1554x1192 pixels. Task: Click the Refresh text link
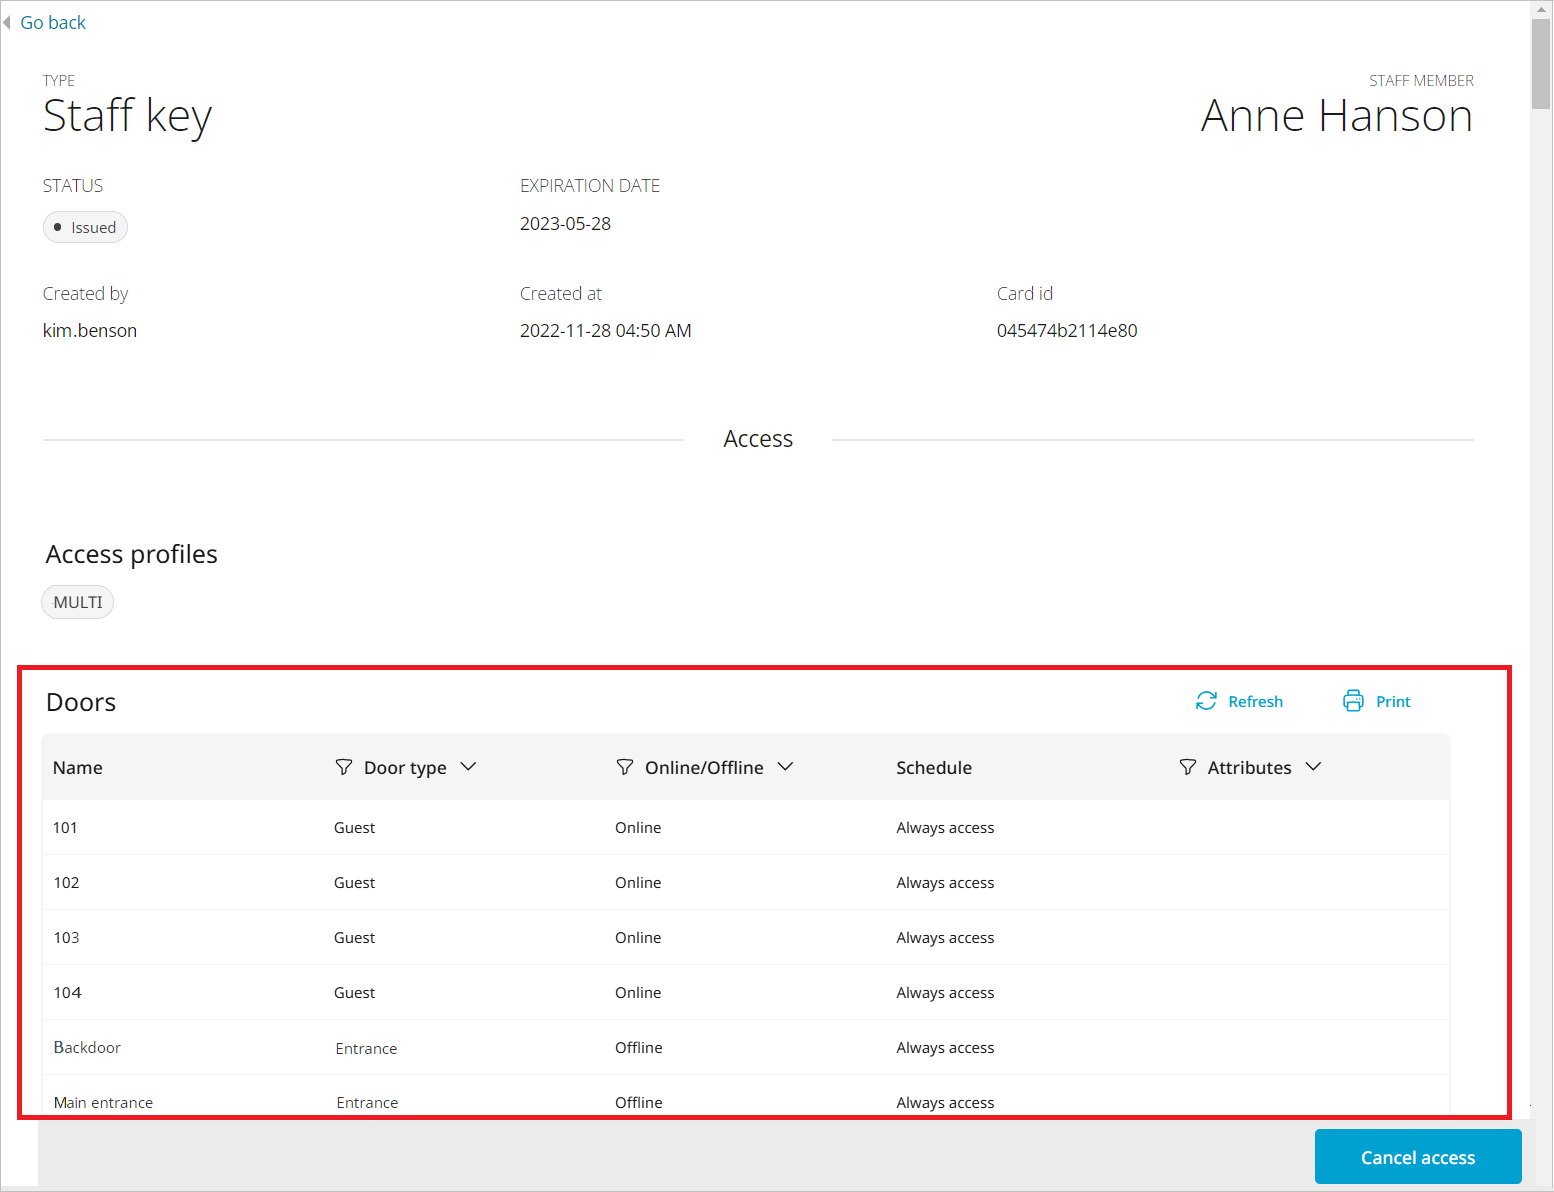pyautogui.click(x=1255, y=702)
